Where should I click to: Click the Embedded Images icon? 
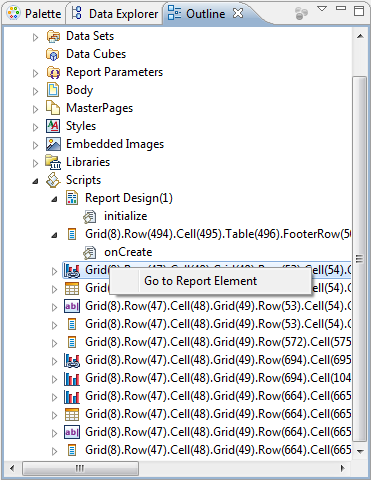tap(53, 144)
